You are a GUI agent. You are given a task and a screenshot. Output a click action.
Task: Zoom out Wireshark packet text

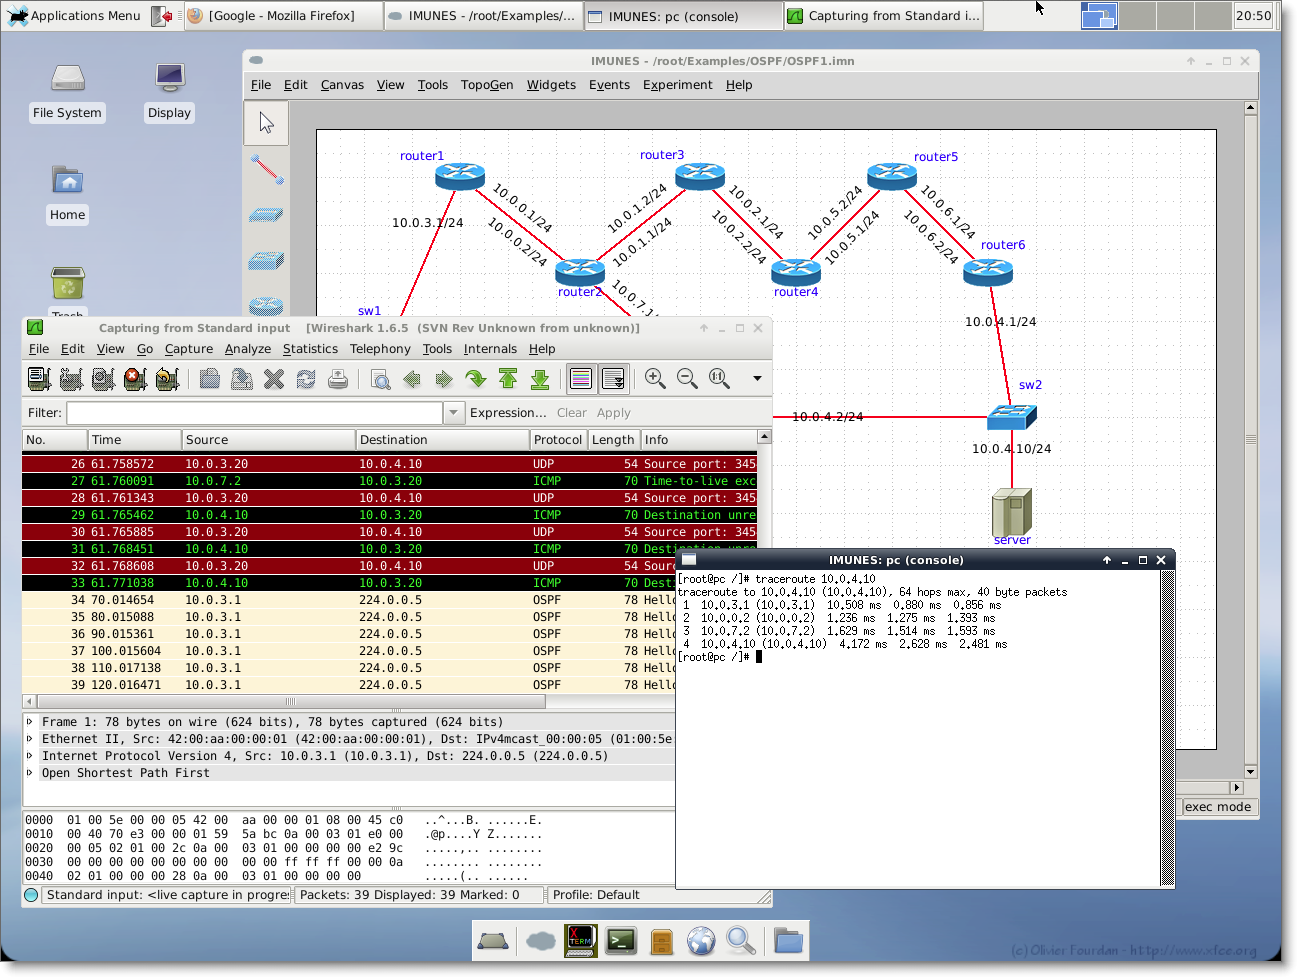click(x=687, y=378)
